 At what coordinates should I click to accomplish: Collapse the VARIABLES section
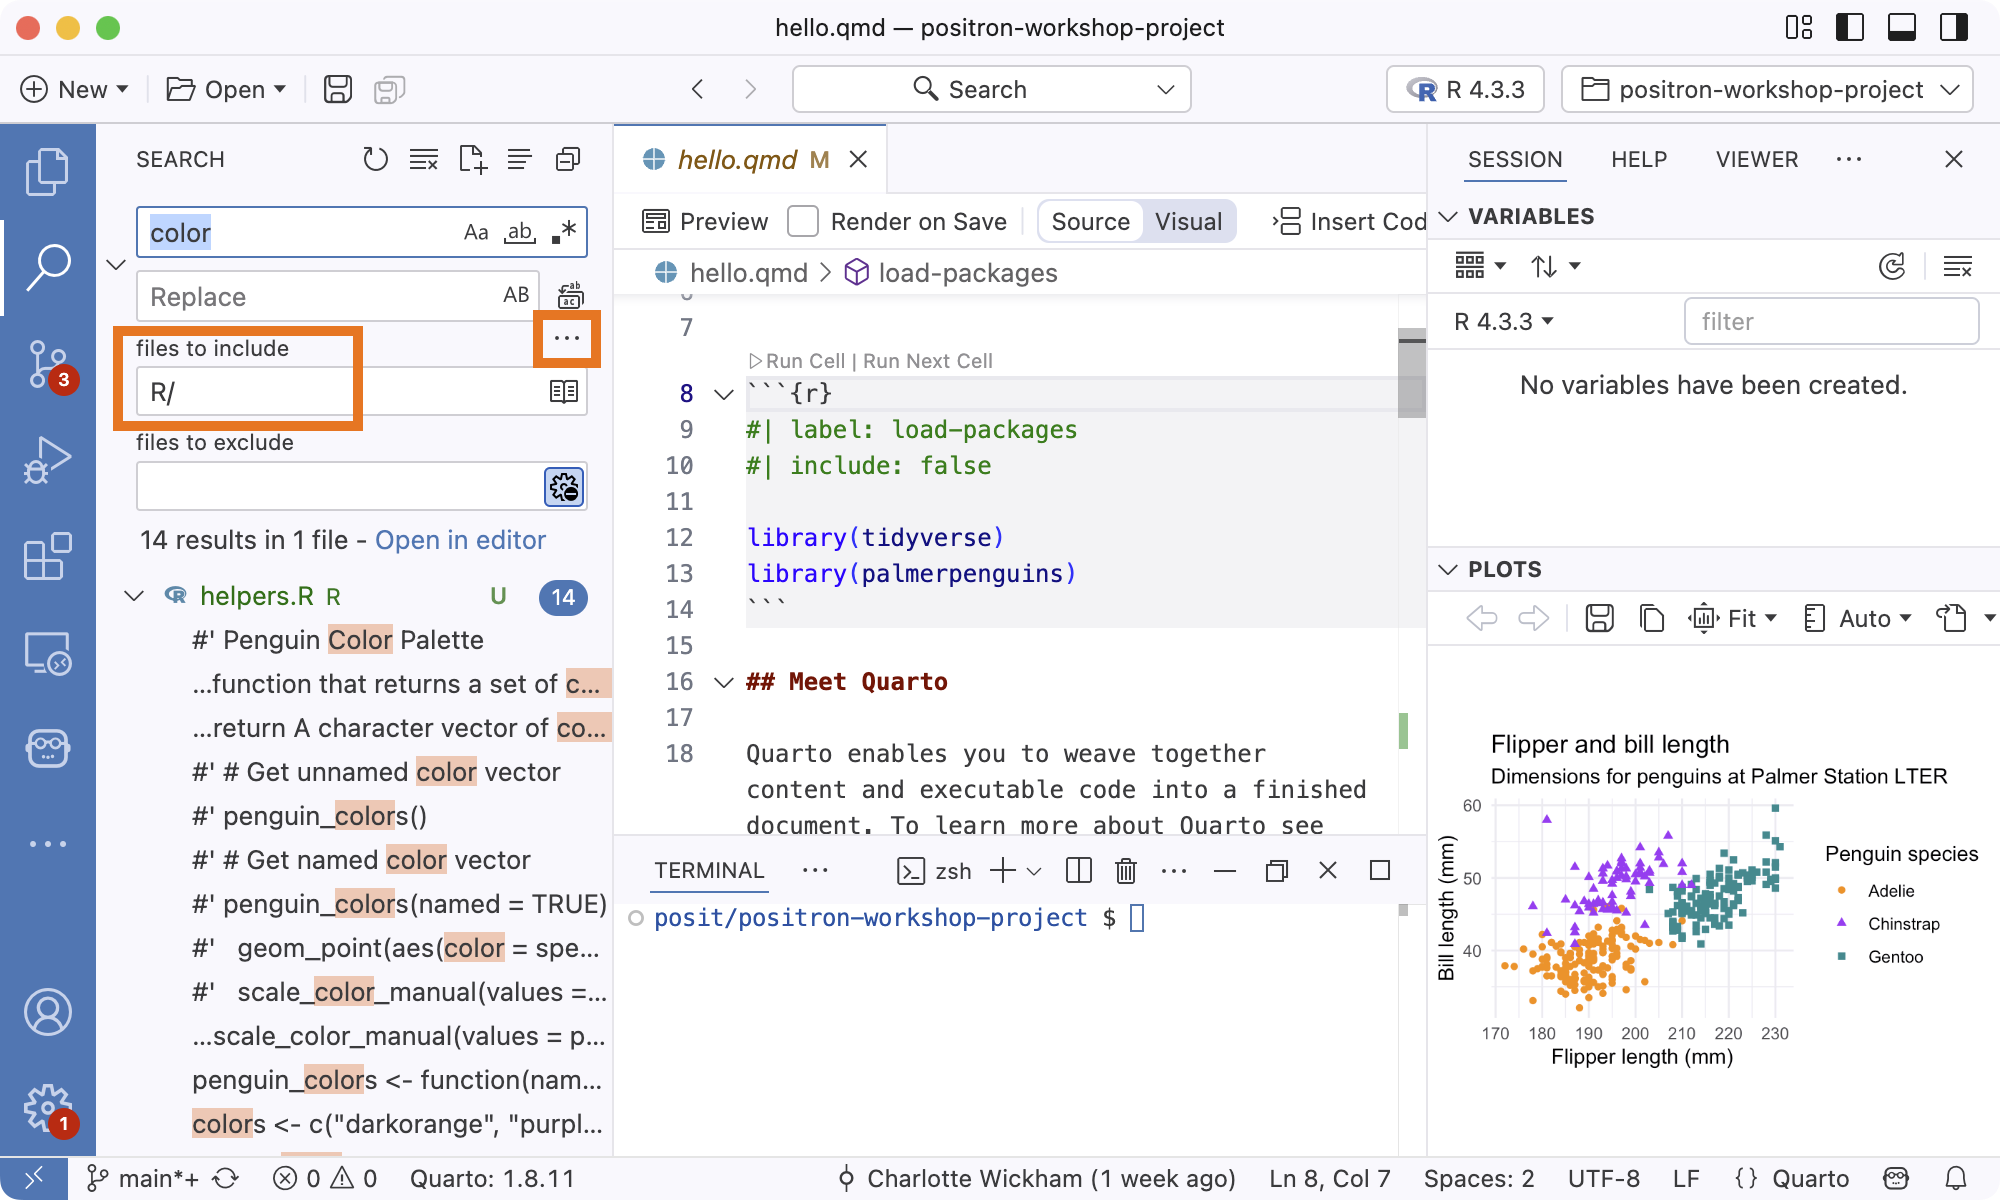[1447, 216]
